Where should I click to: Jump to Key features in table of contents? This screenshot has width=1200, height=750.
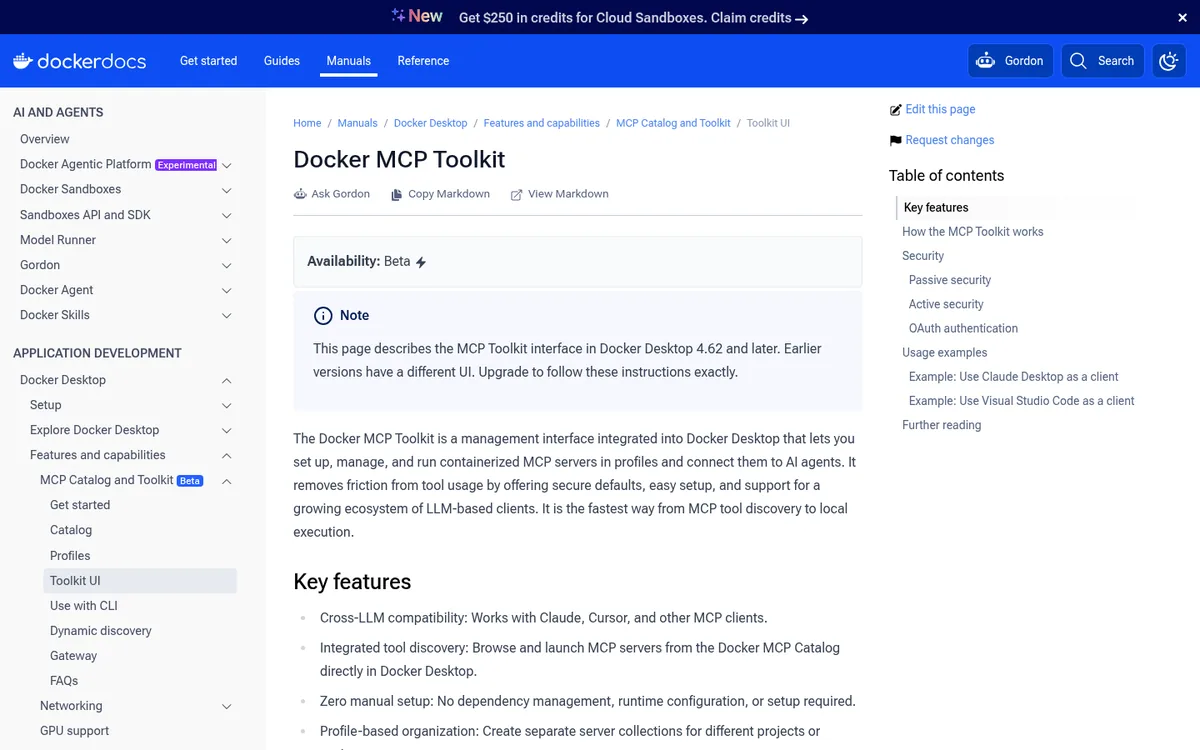click(936, 208)
